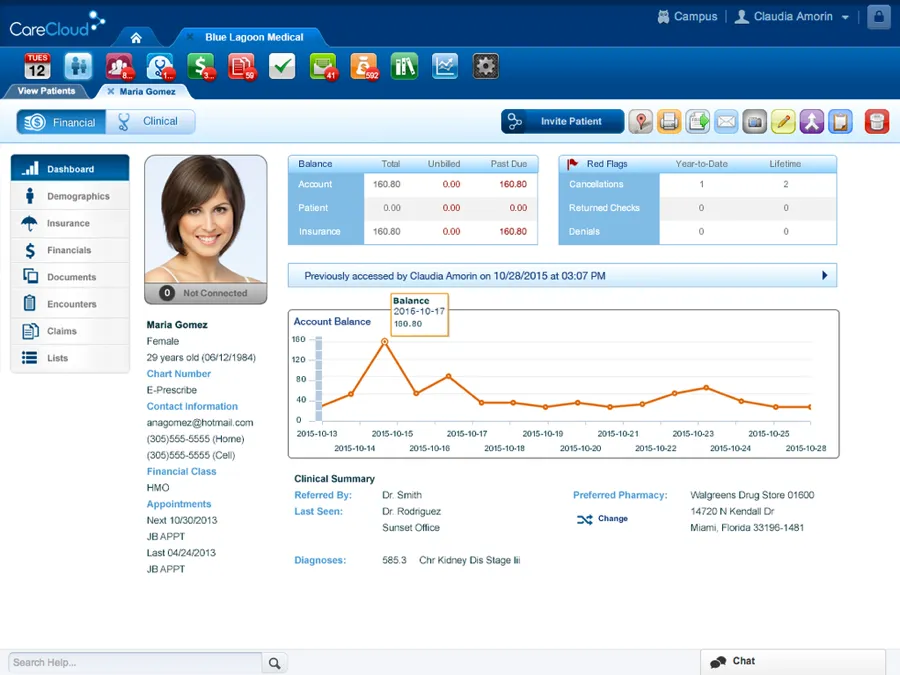Click the Chart Number link

179,374
